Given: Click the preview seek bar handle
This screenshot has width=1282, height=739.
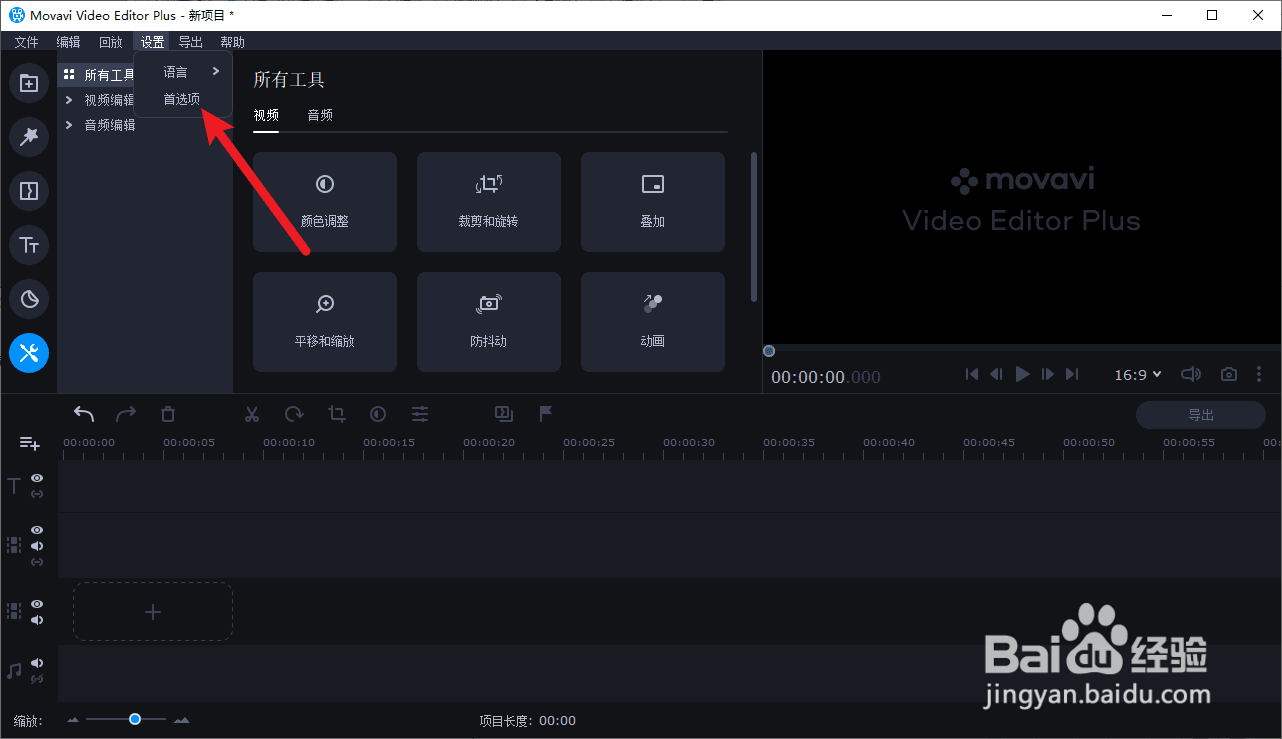Looking at the screenshot, I should pos(768,351).
